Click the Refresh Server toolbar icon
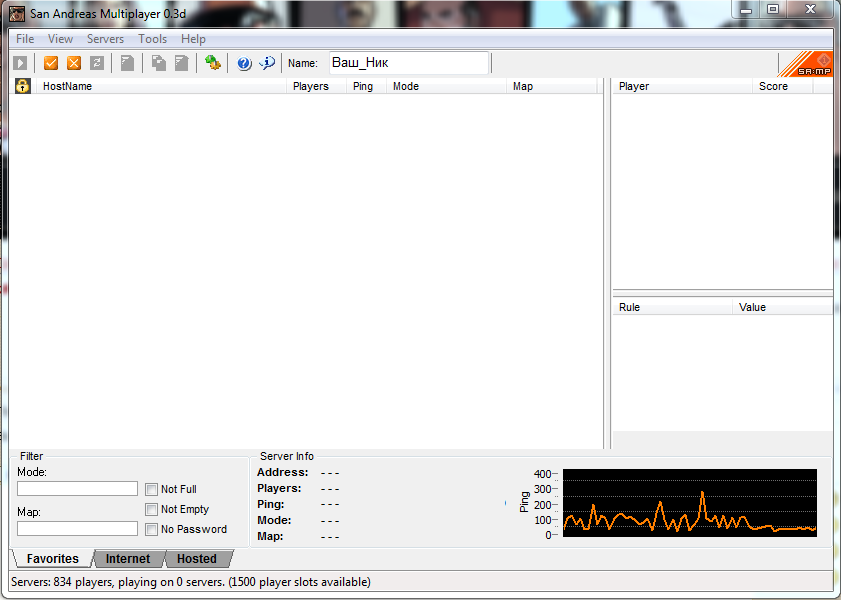The height and width of the screenshot is (600, 841). [97, 63]
